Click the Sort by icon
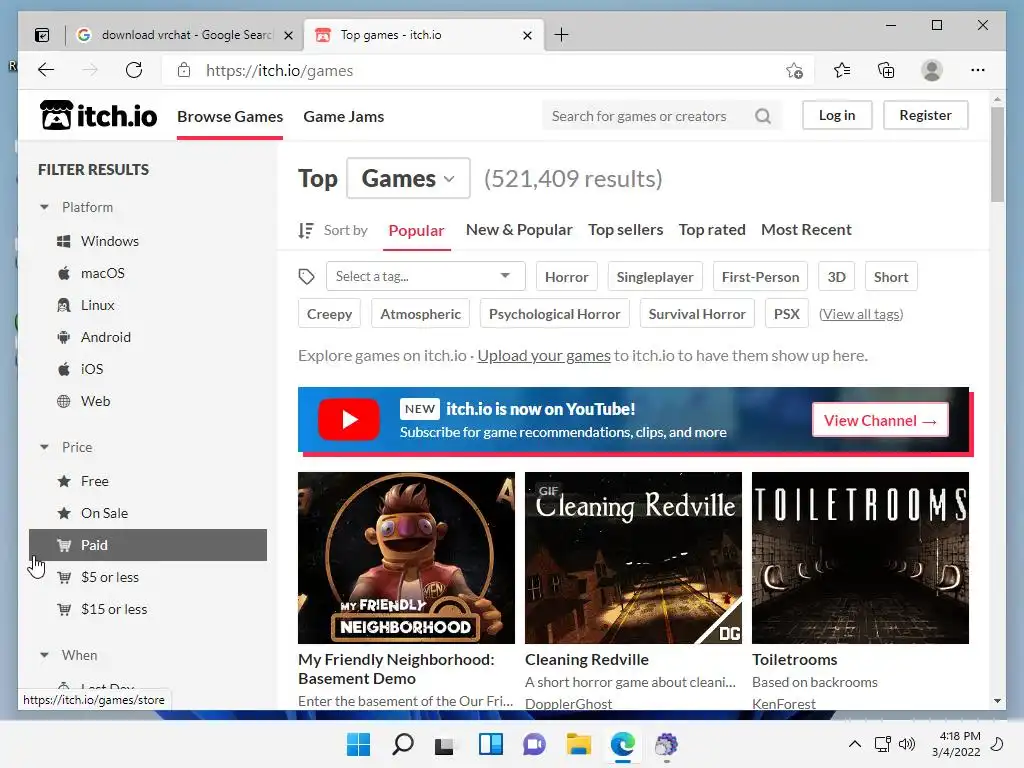Viewport: 1024px width, 768px height. tap(306, 230)
